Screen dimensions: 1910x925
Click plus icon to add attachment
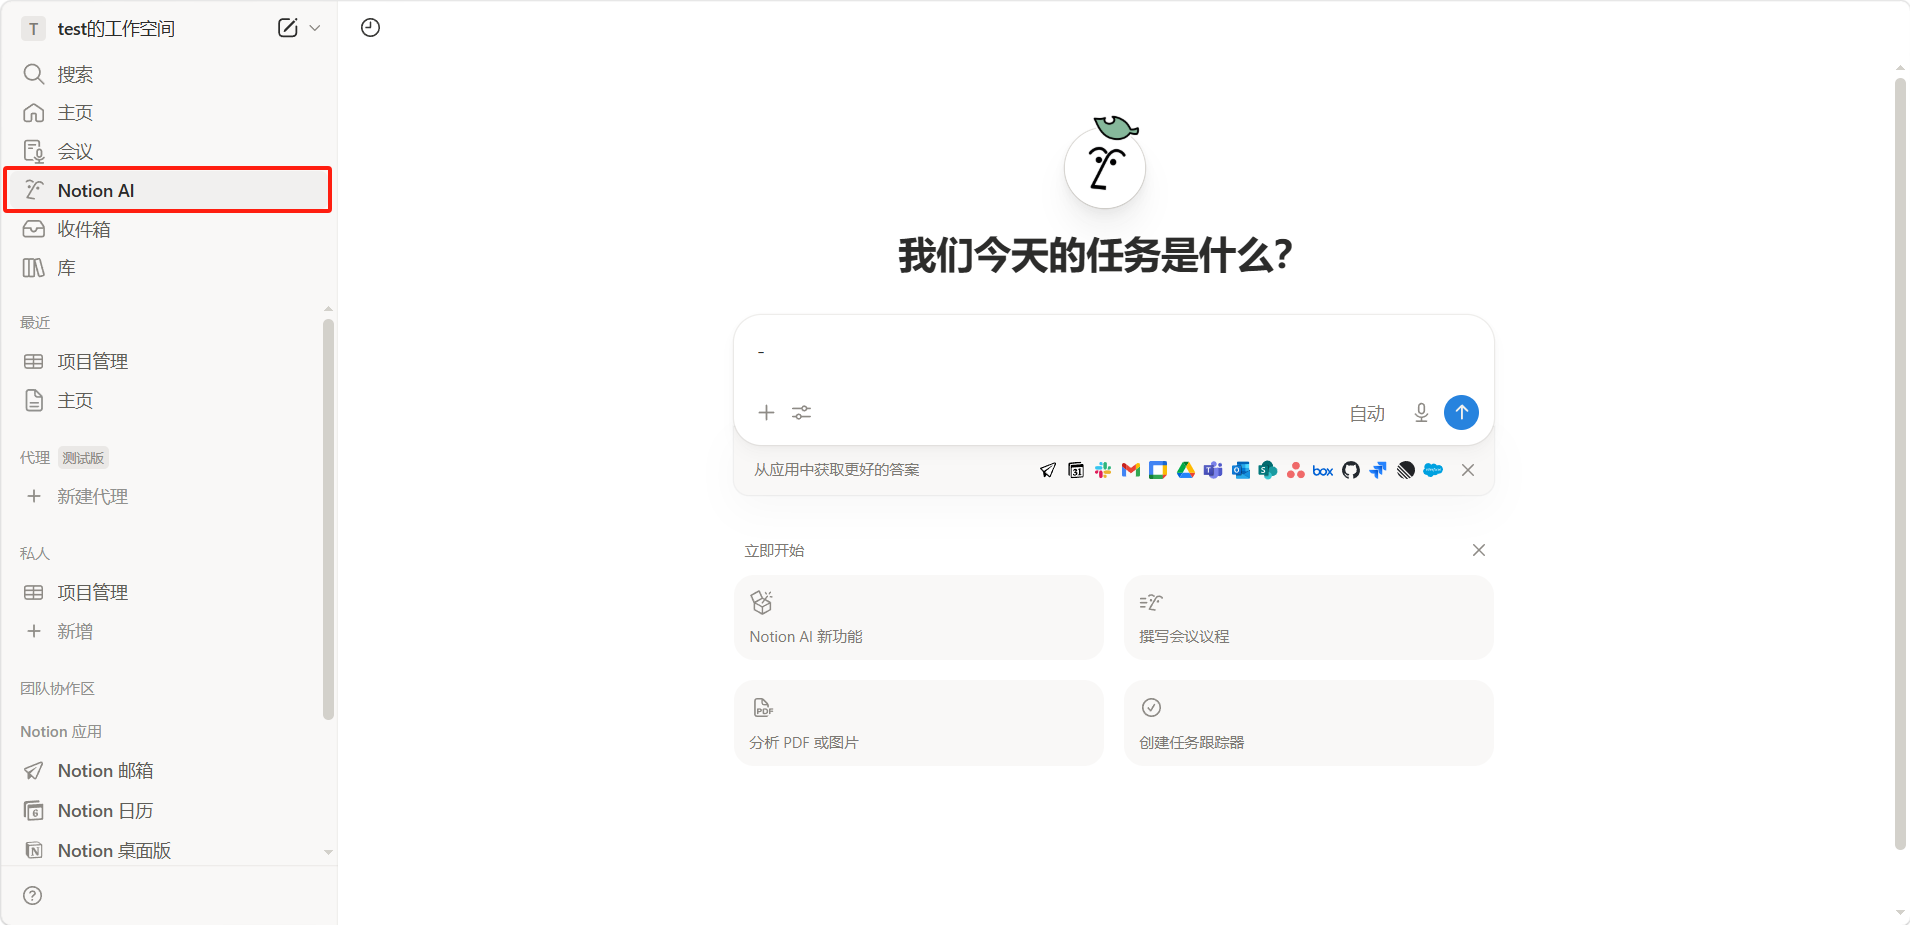[766, 413]
